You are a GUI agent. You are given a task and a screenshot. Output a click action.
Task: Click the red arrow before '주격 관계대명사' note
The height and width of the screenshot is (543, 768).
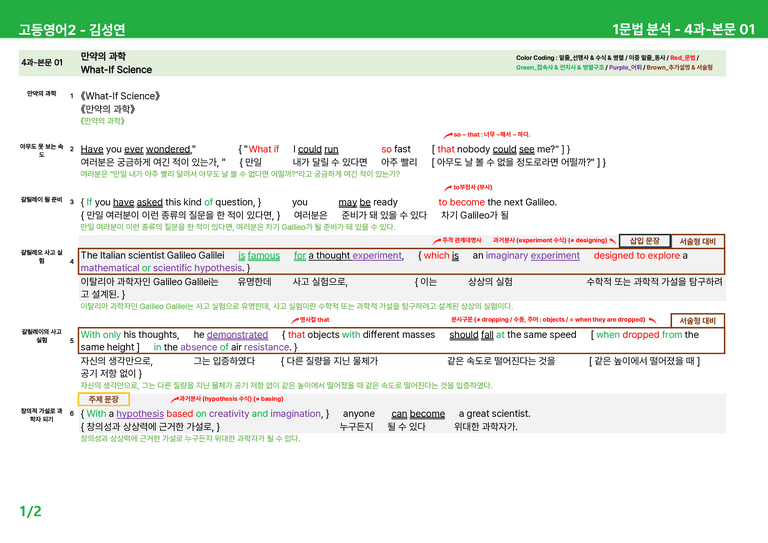tap(437, 241)
